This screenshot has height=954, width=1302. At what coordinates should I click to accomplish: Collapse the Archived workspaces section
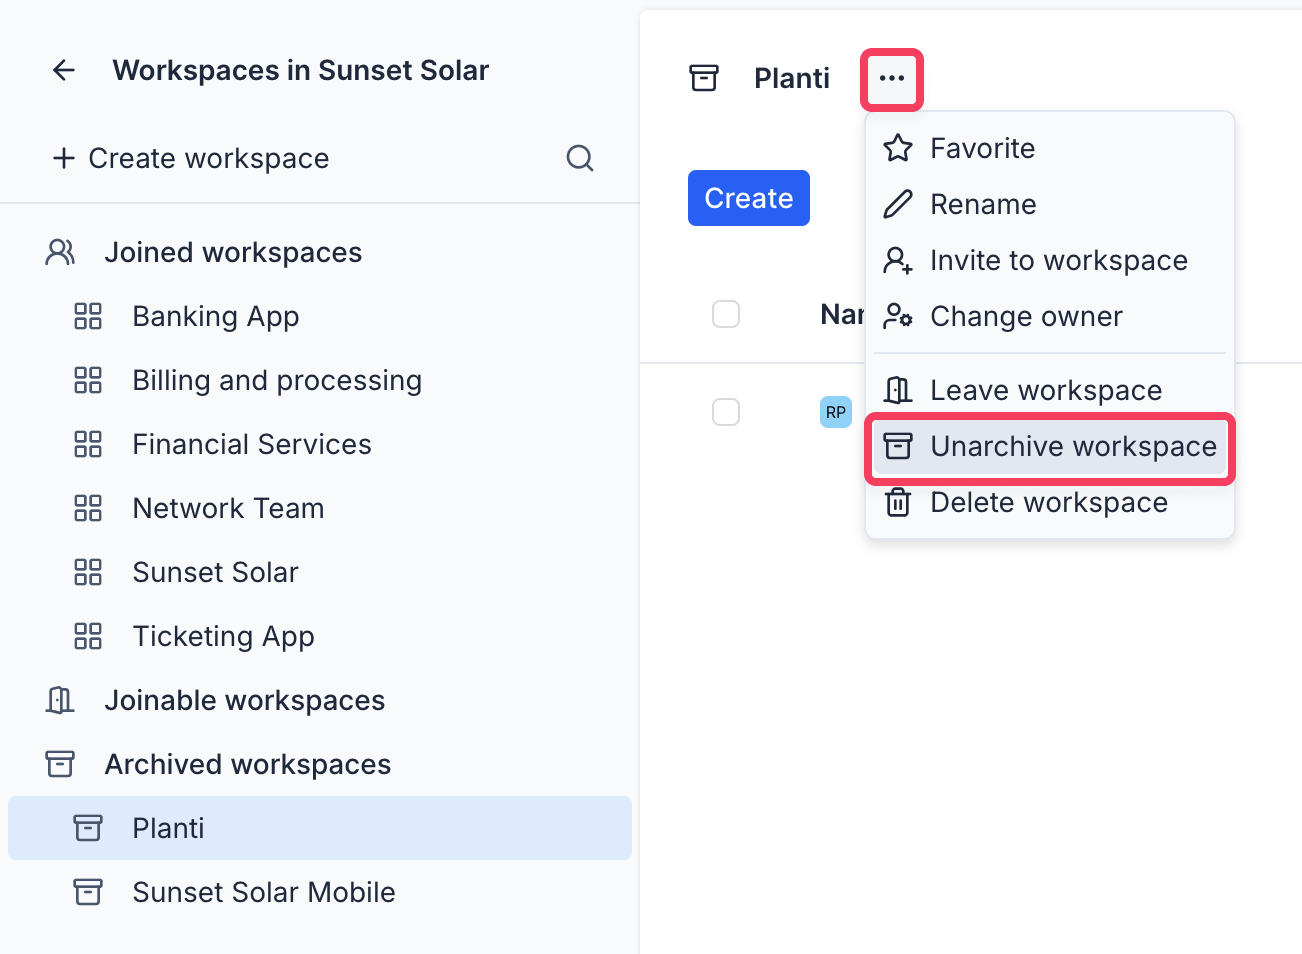(247, 764)
